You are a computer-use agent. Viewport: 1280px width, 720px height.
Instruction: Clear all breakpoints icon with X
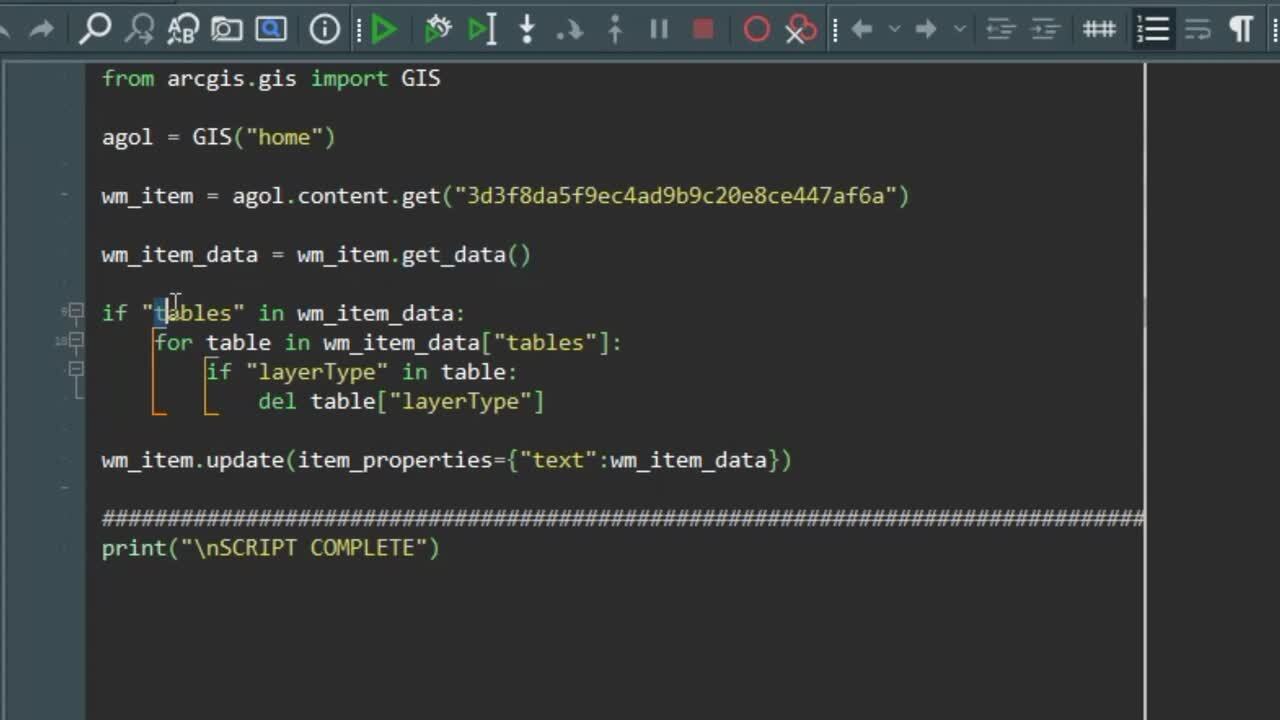[800, 30]
